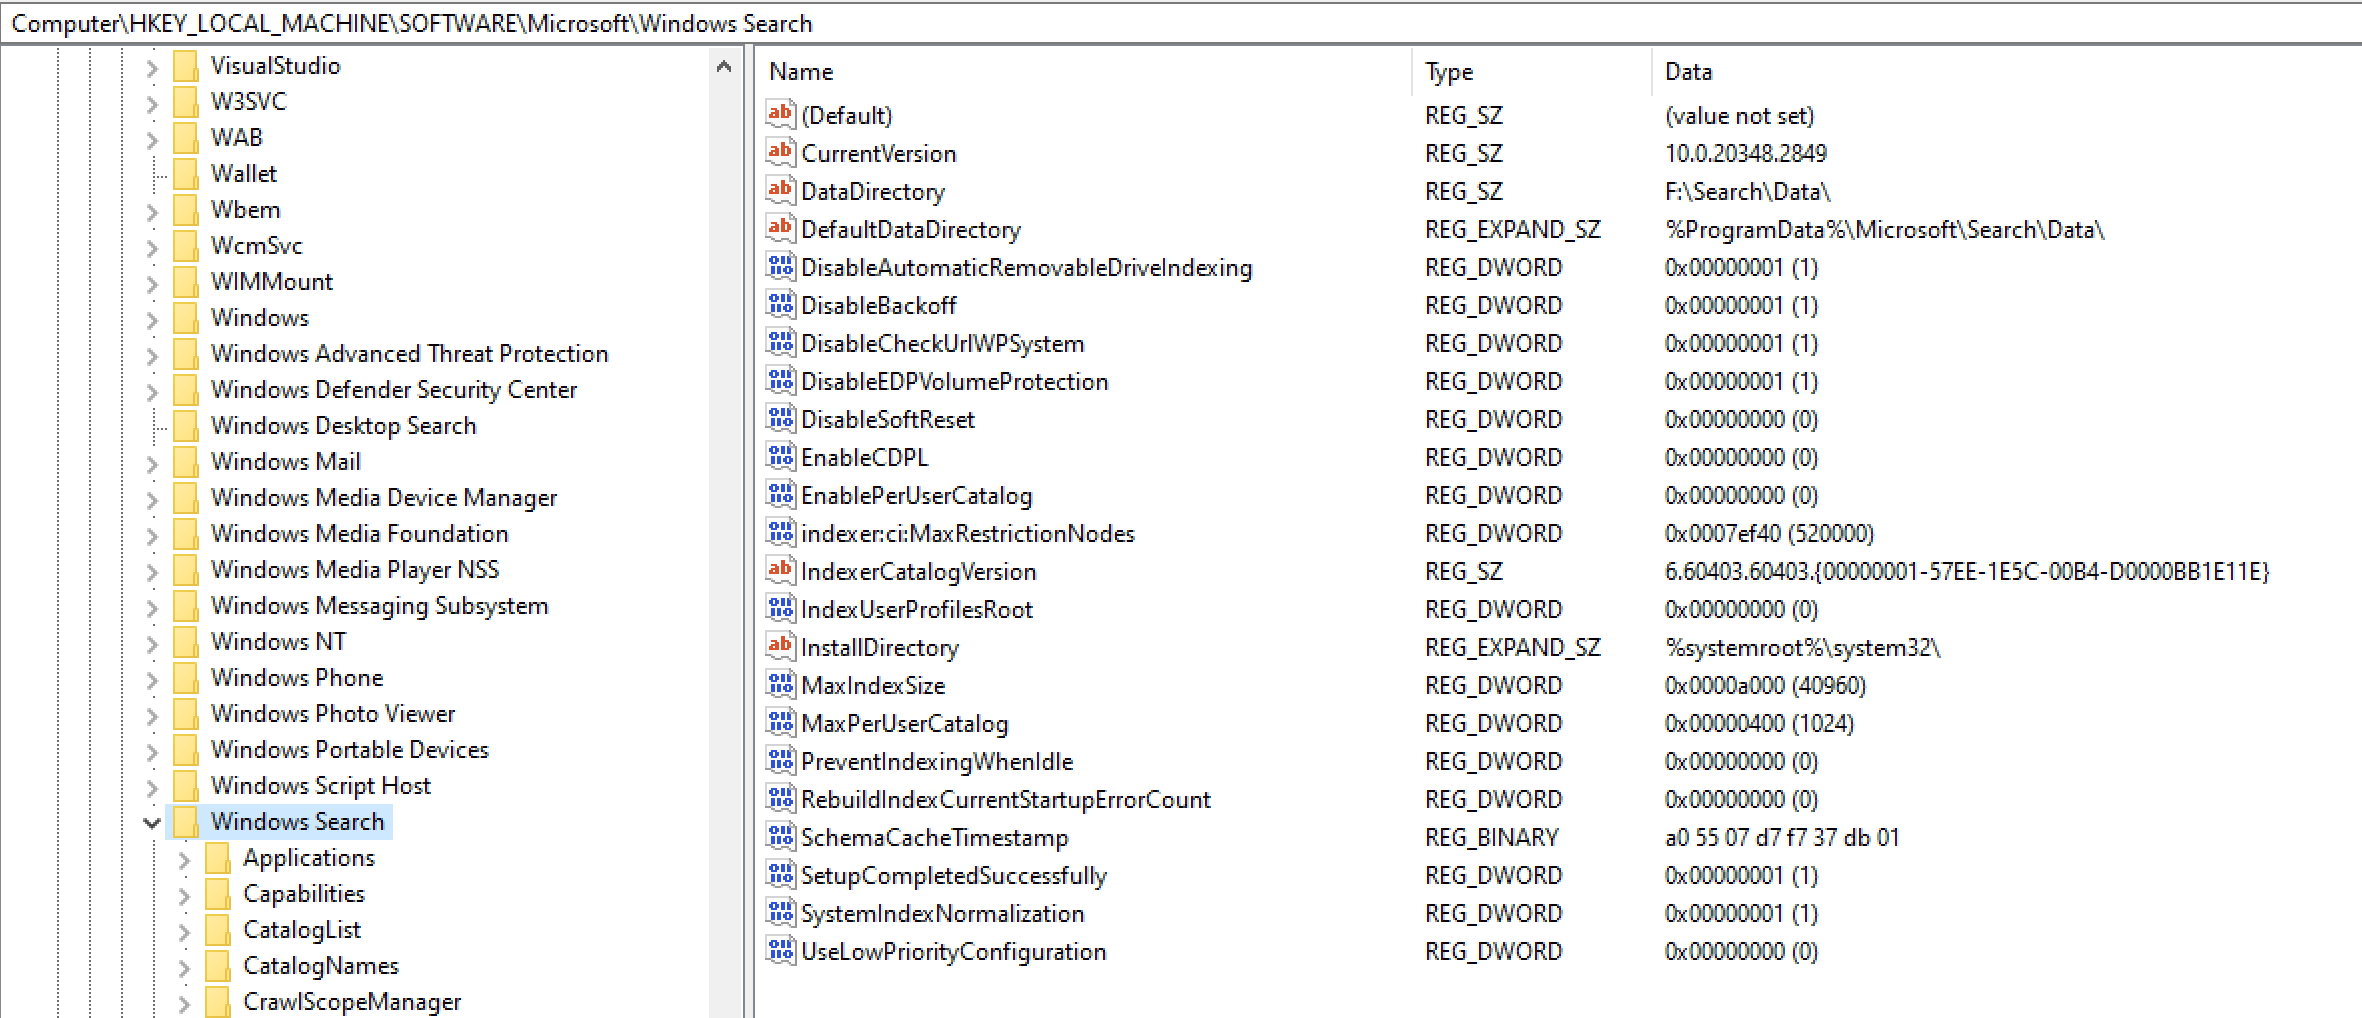This screenshot has width=2362, height=1018.
Task: Select the Windows Portable Devices key
Action: [350, 749]
